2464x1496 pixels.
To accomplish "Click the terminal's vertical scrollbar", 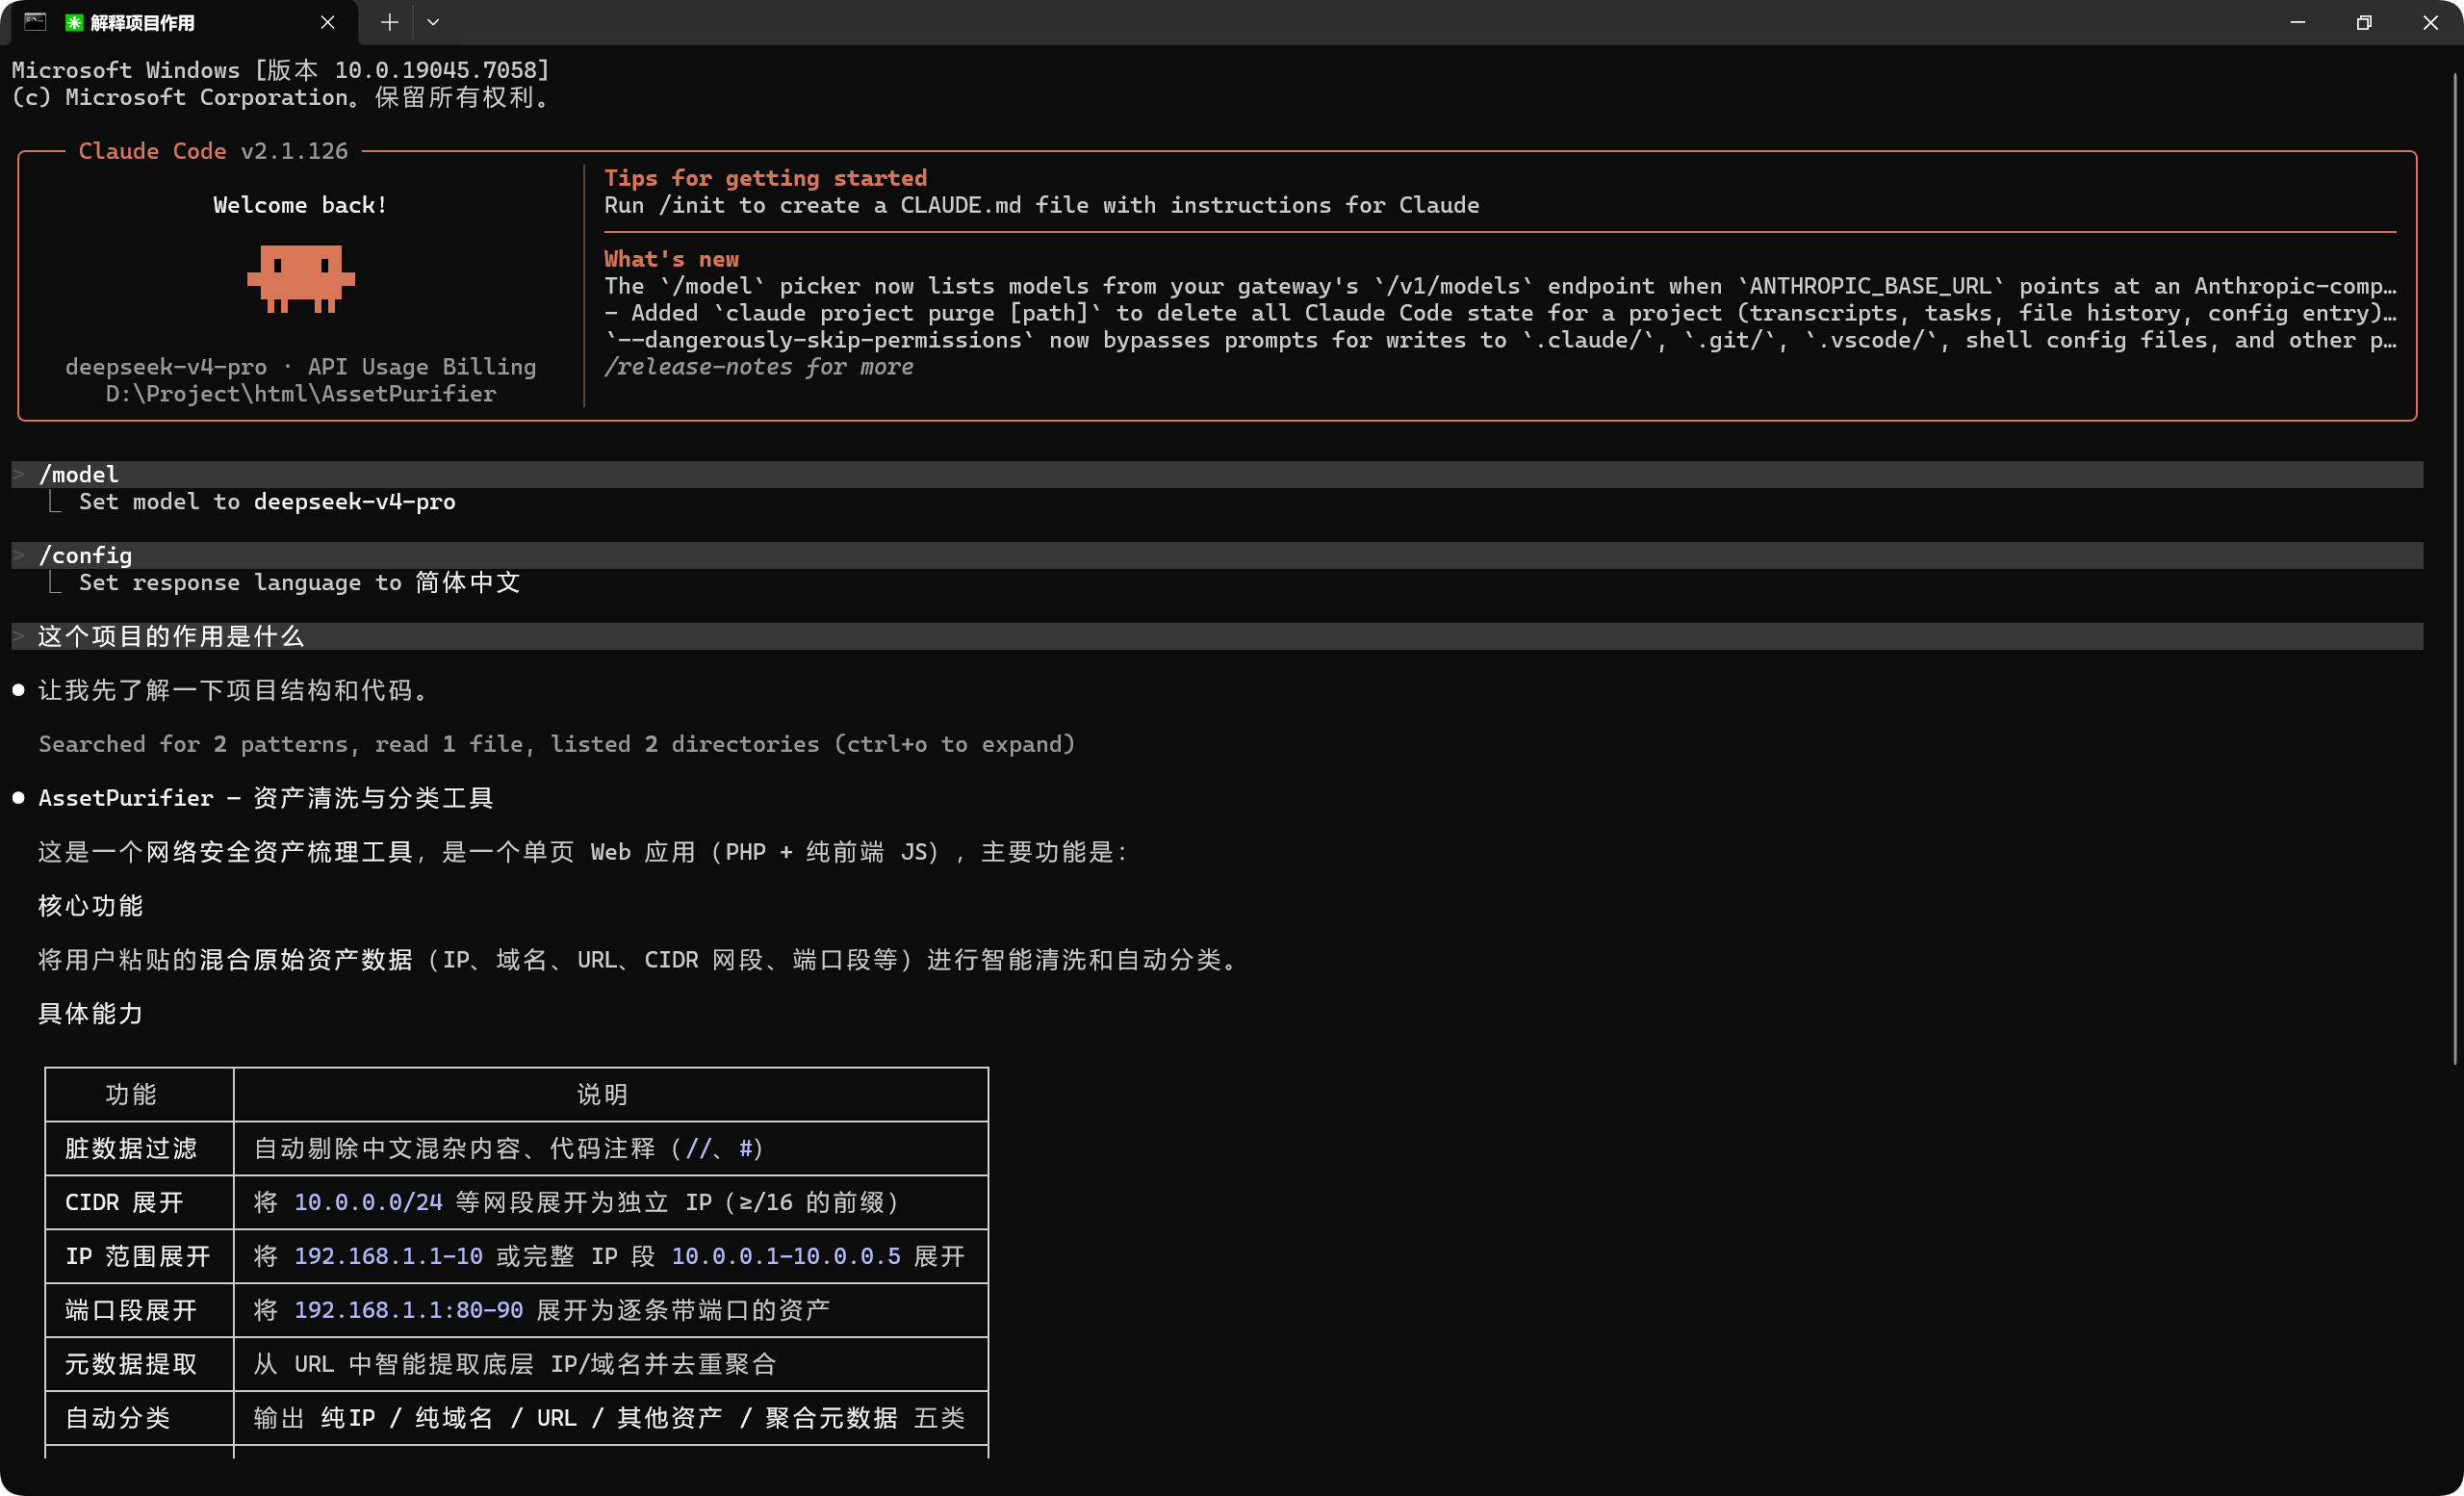I will 2455,570.
